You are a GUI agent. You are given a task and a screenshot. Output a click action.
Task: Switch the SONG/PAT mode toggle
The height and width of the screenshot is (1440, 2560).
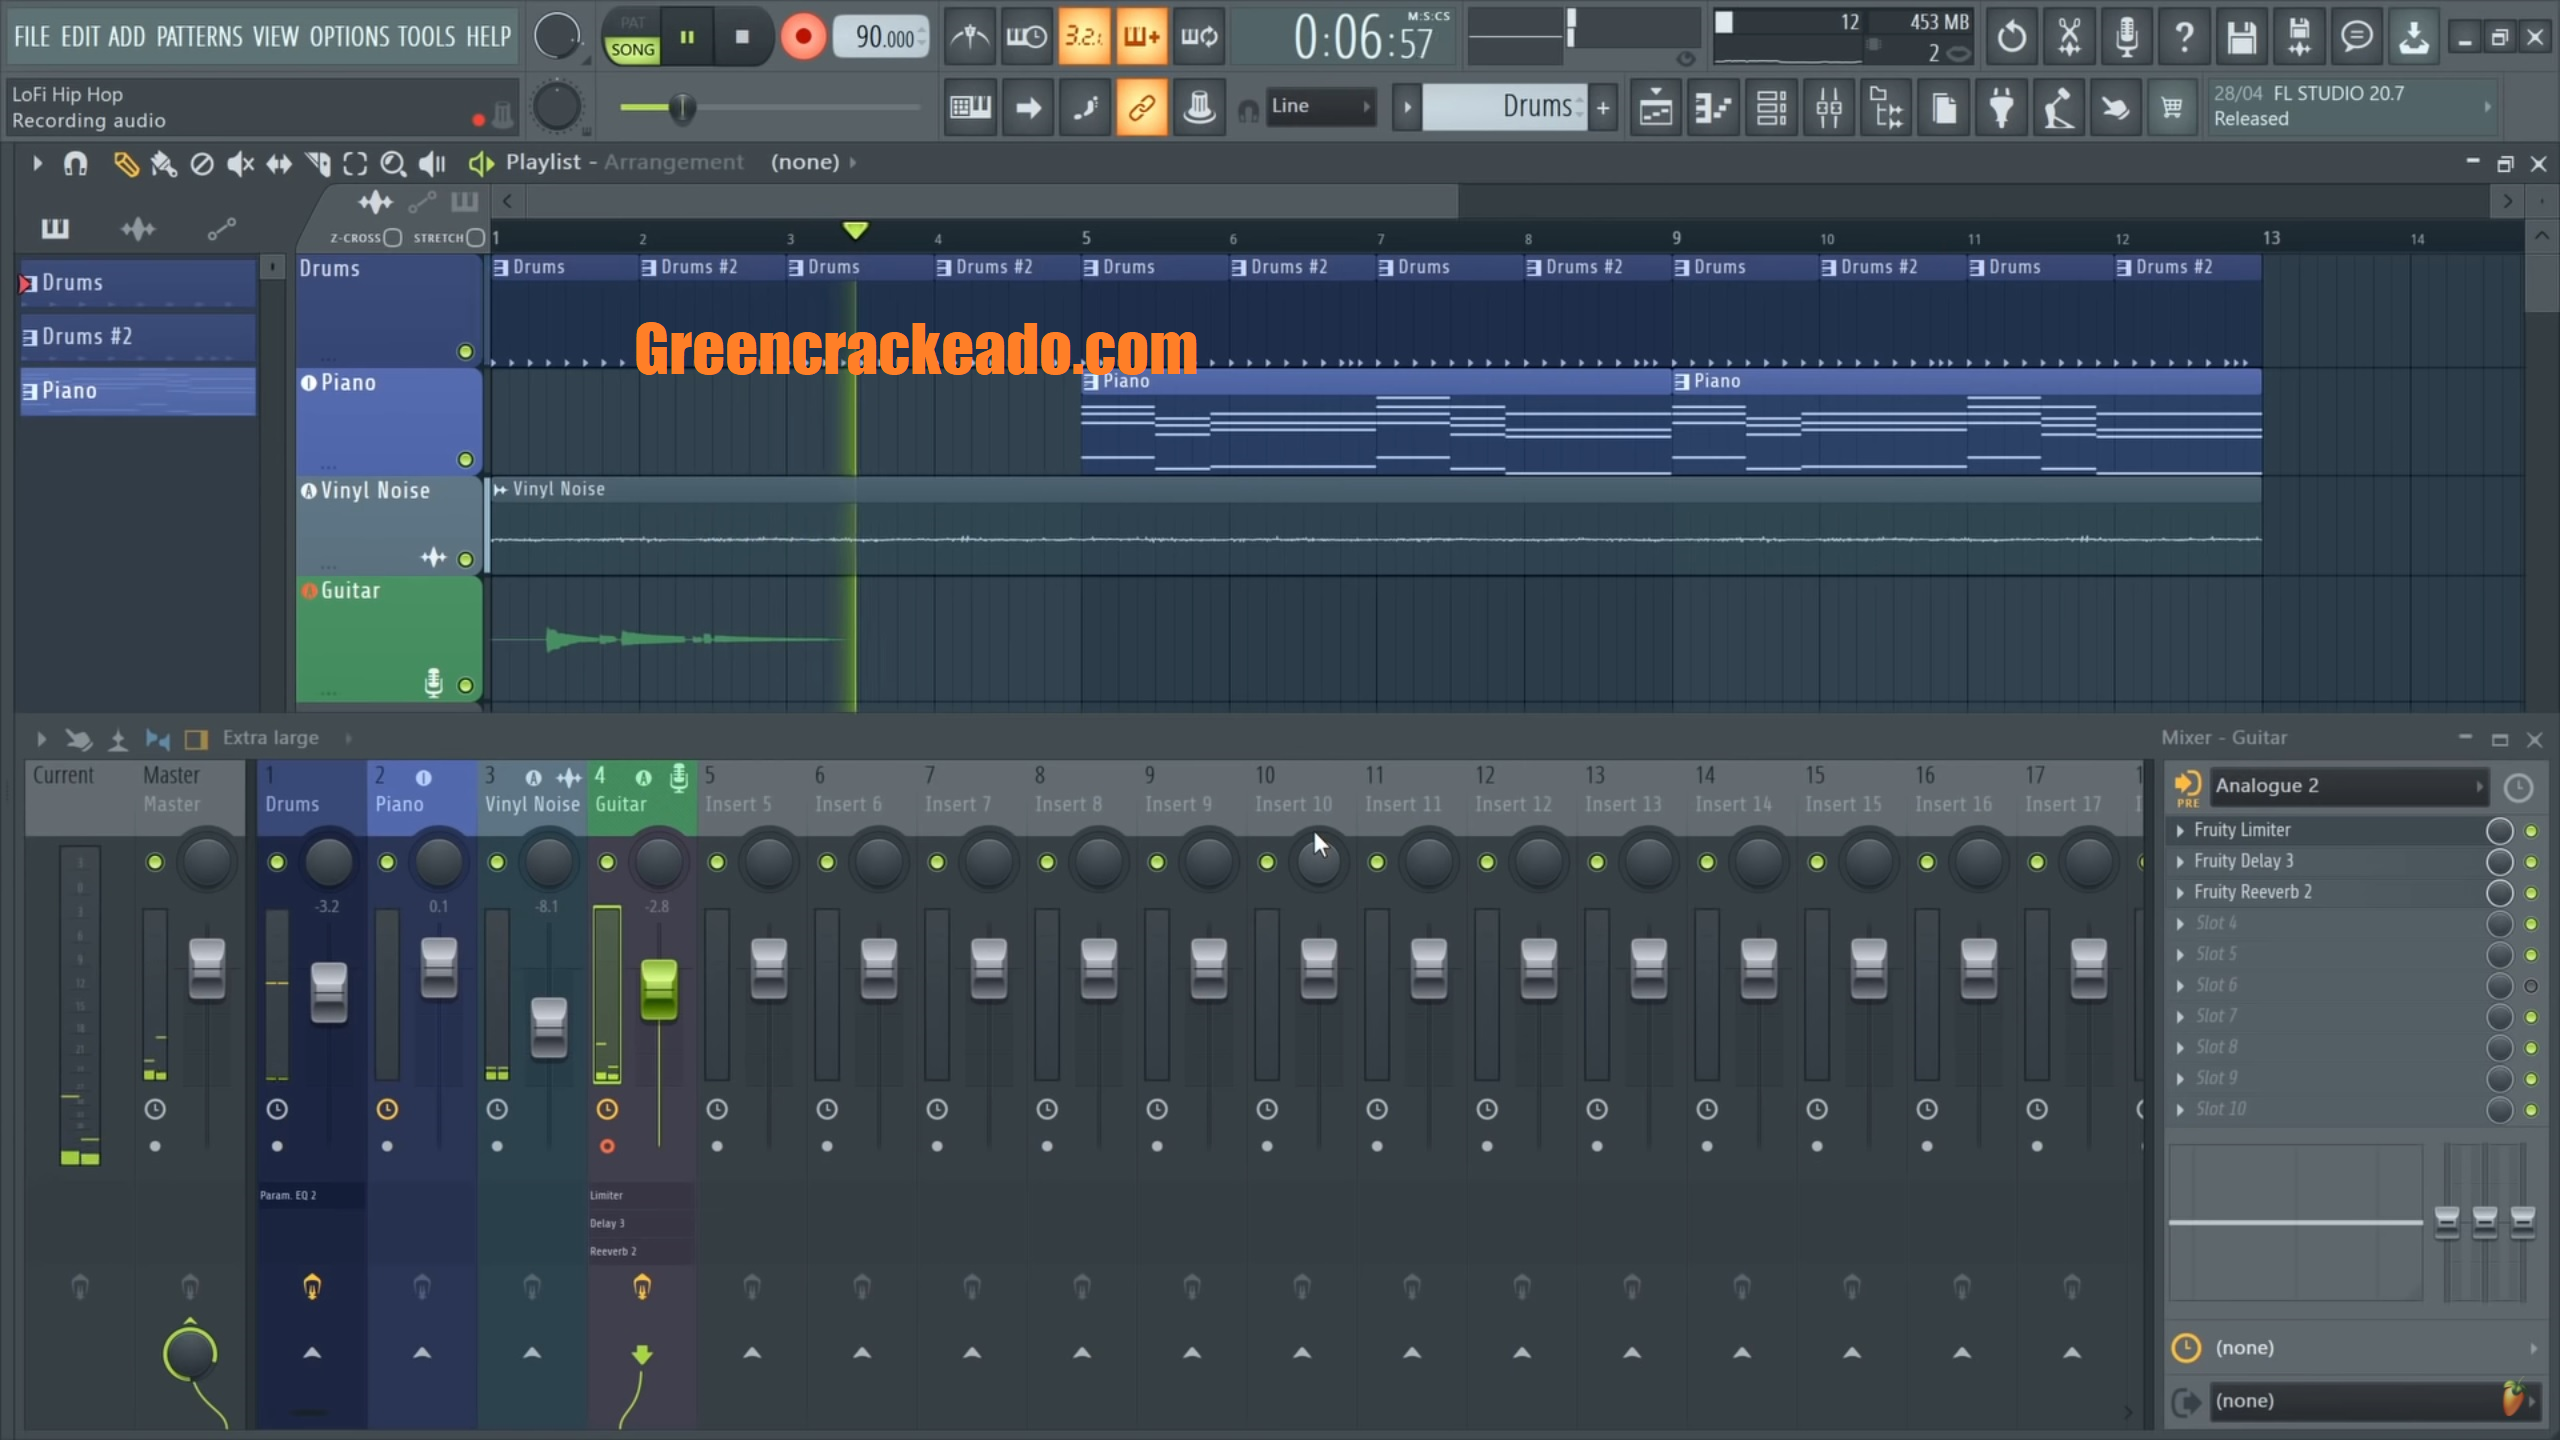click(632, 37)
